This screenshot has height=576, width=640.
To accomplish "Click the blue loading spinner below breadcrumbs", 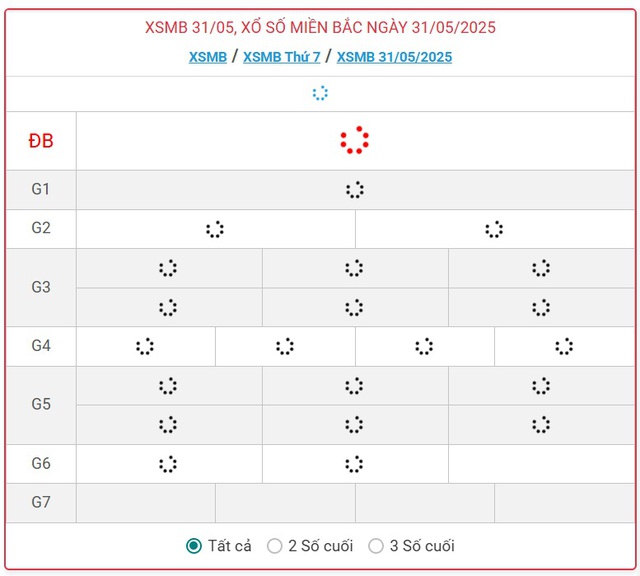I will tap(320, 93).
